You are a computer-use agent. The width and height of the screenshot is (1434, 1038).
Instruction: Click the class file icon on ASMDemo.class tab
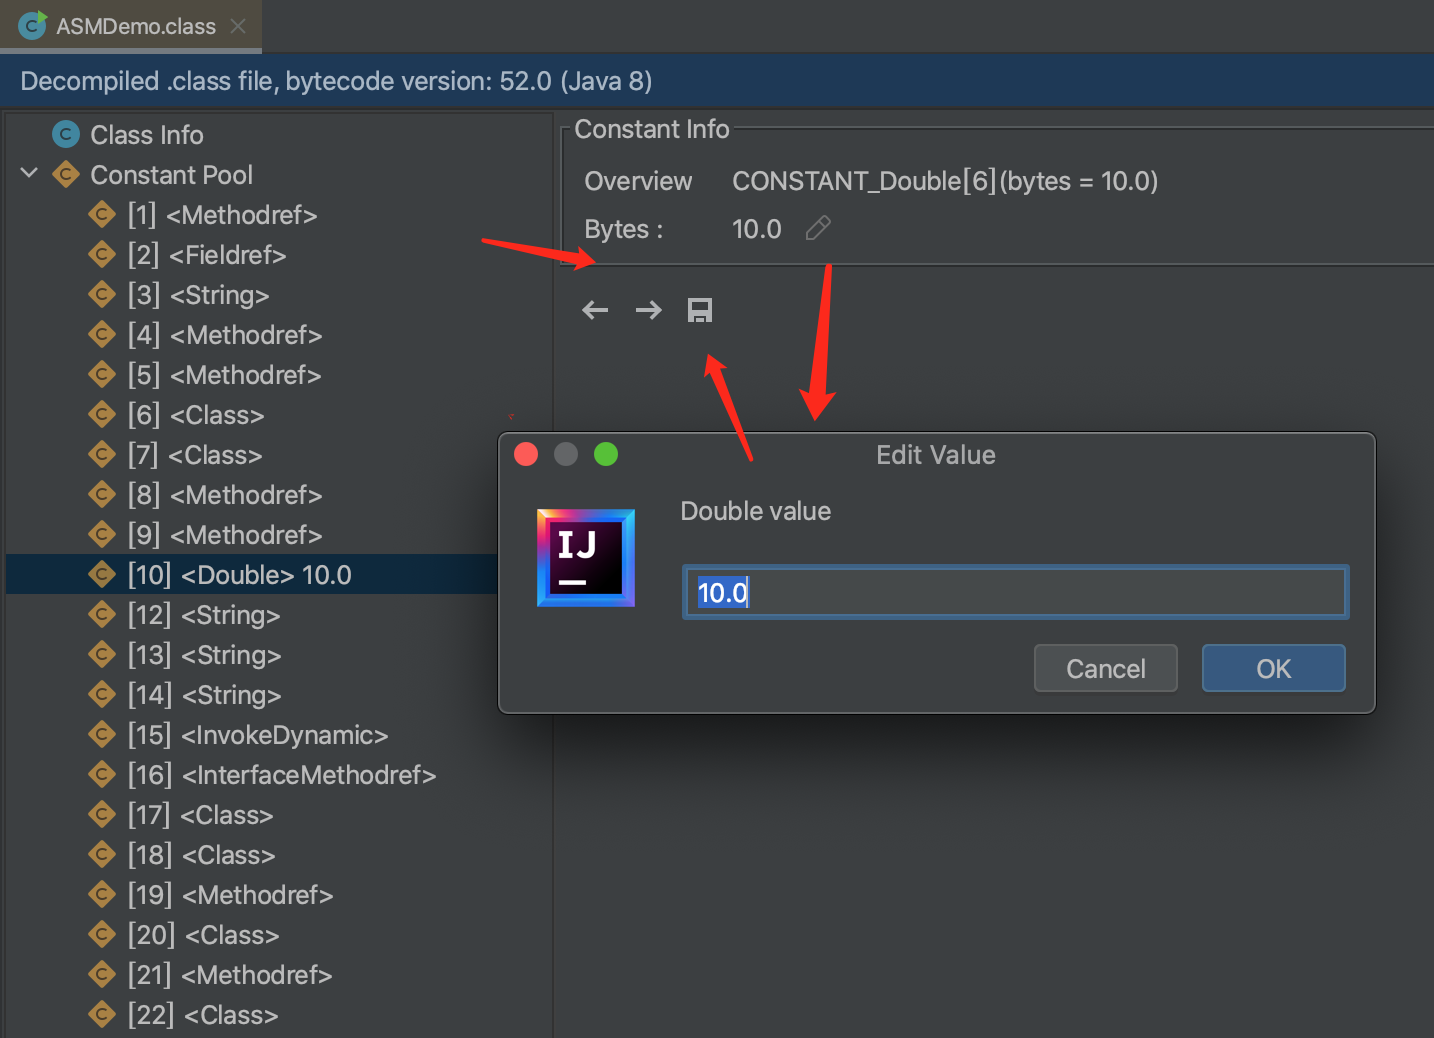click(x=32, y=25)
